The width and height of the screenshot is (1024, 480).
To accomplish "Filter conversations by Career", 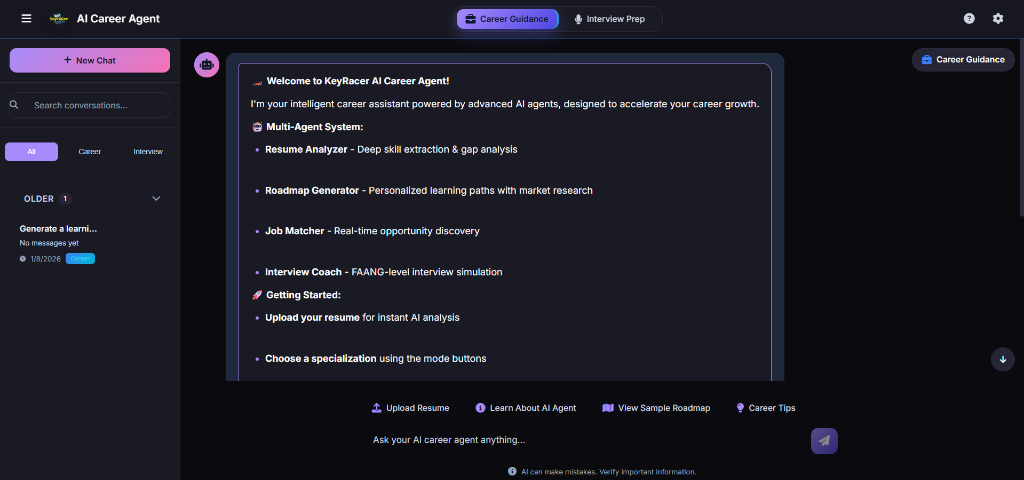I will 89,152.
